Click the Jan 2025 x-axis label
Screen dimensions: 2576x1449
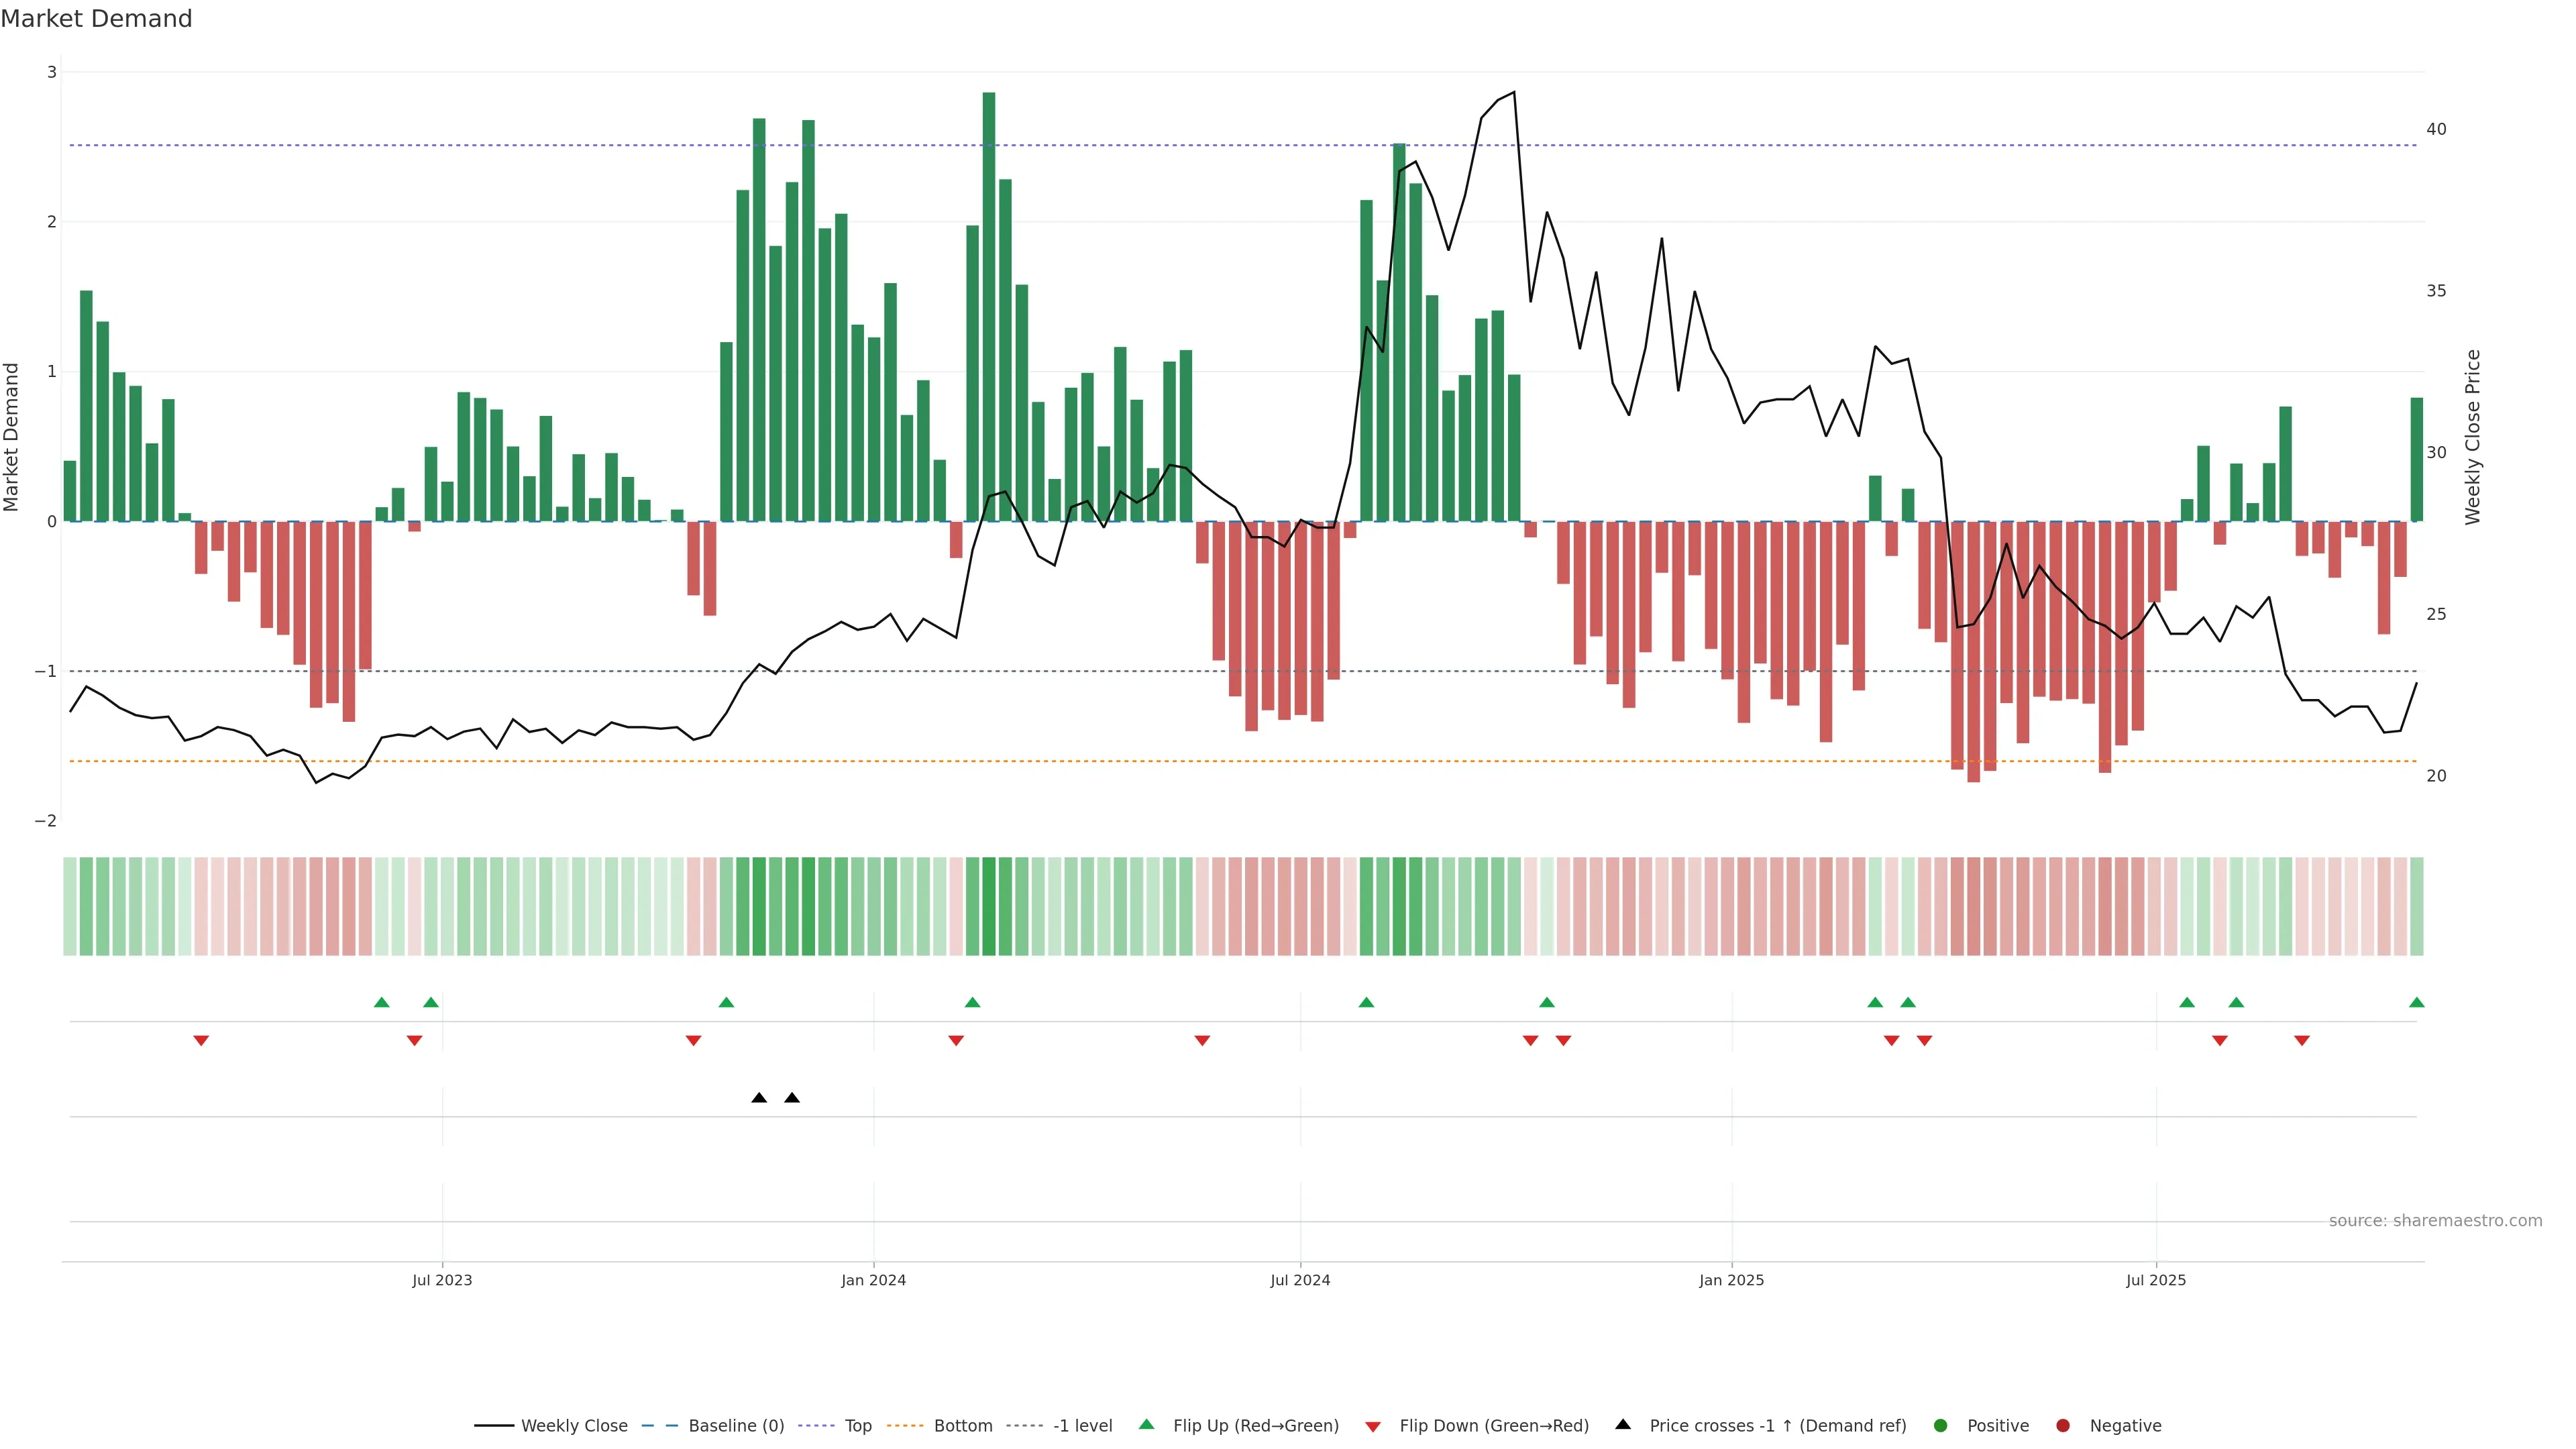pos(1731,1281)
